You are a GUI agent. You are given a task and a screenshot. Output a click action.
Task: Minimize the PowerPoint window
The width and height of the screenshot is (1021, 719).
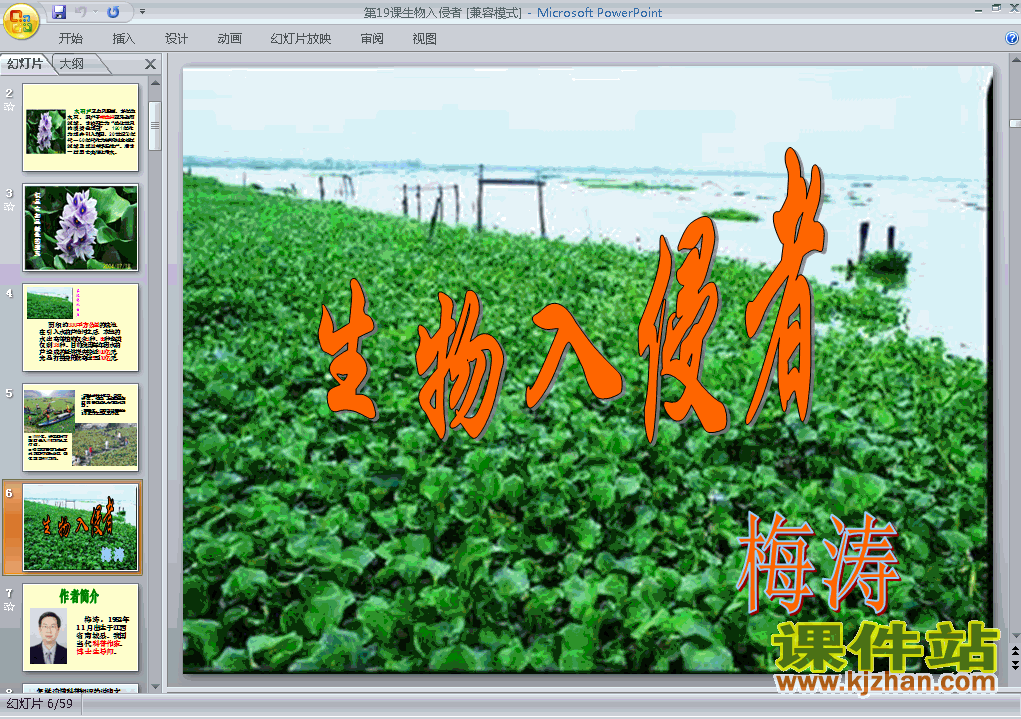978,10
